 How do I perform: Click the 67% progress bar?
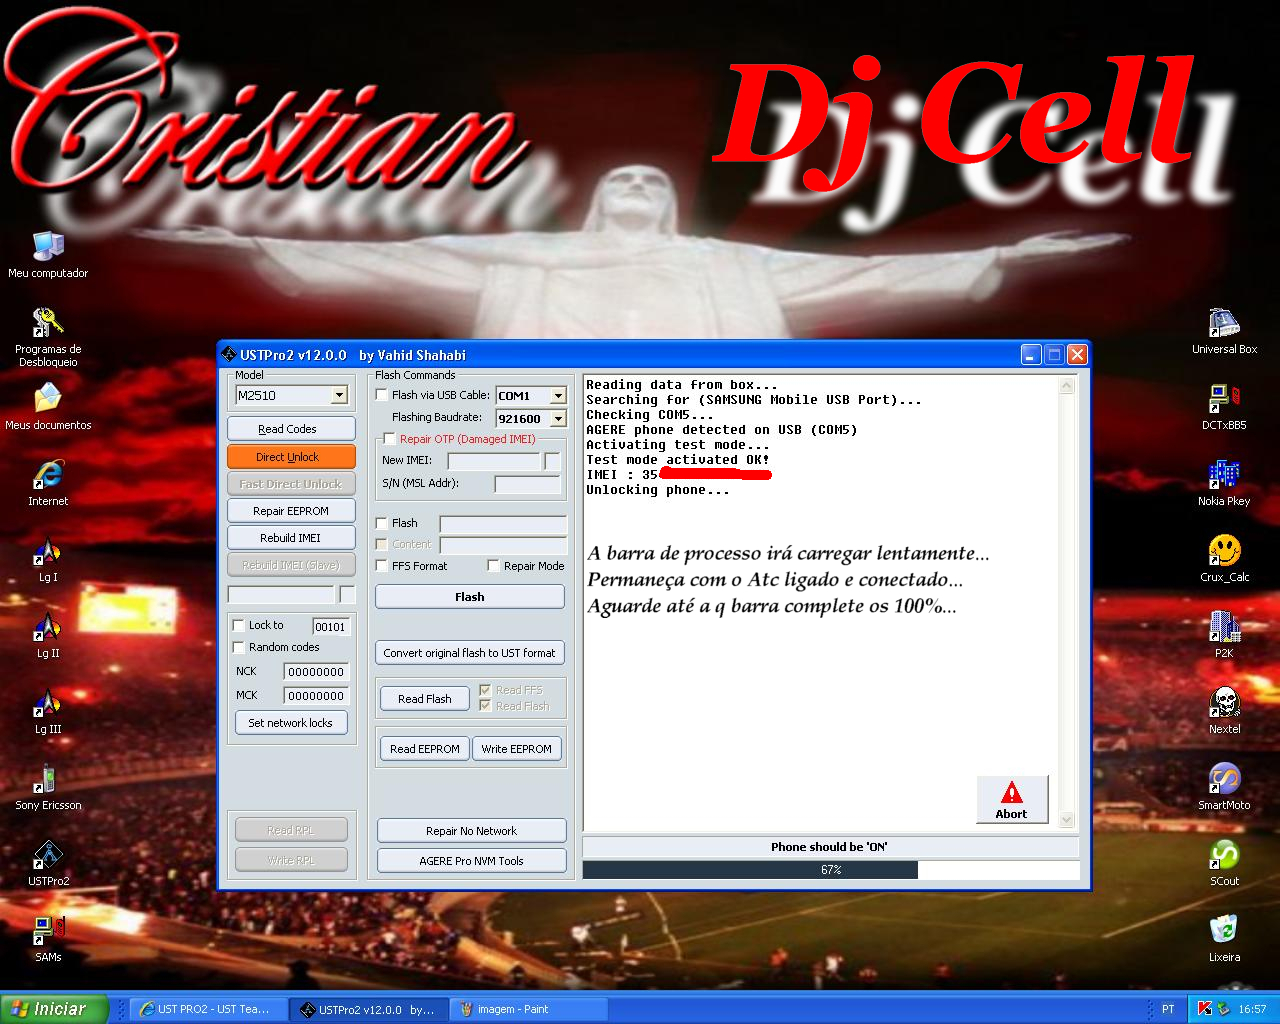(831, 870)
